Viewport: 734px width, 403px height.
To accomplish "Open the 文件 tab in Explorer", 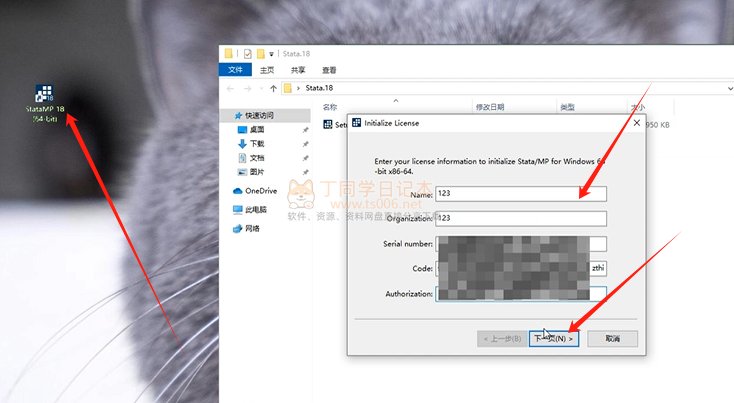I will [x=235, y=70].
